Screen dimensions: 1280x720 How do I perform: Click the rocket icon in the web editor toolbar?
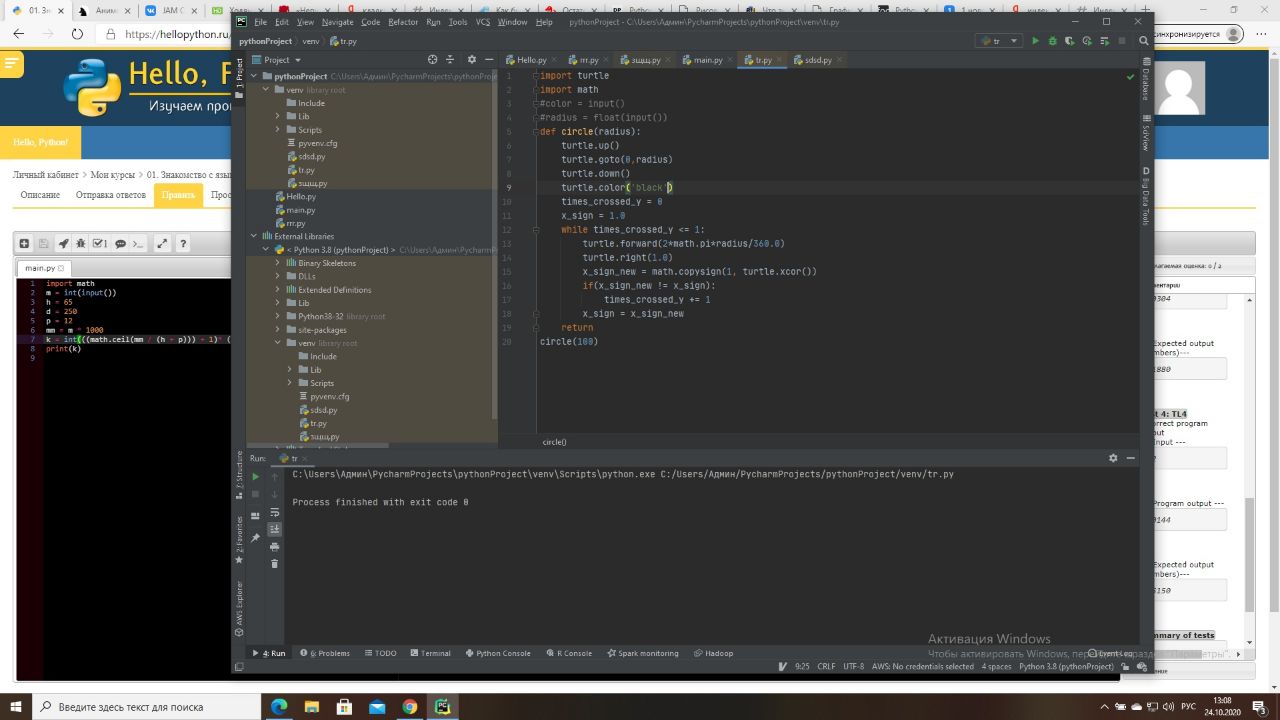coord(63,243)
